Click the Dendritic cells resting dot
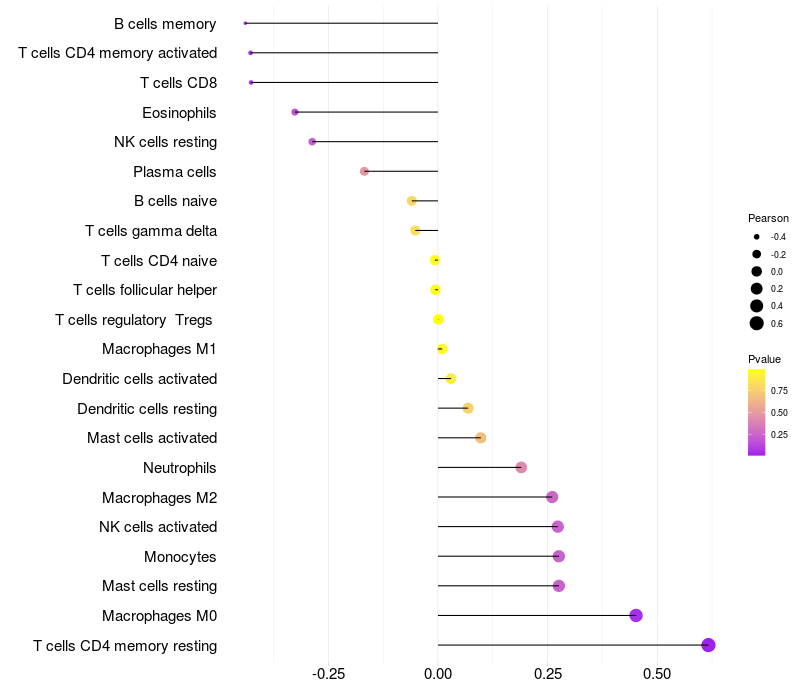800x700 pixels. click(468, 408)
